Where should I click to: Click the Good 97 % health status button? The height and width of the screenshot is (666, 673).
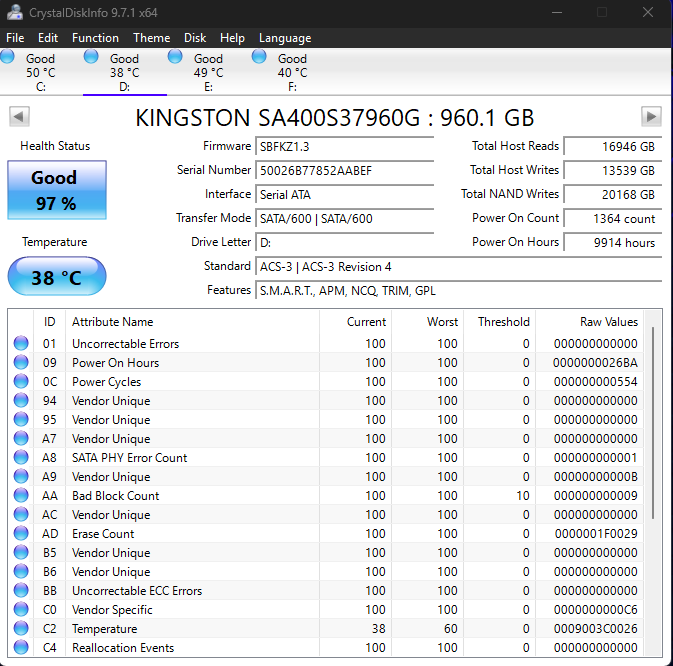[x=57, y=190]
